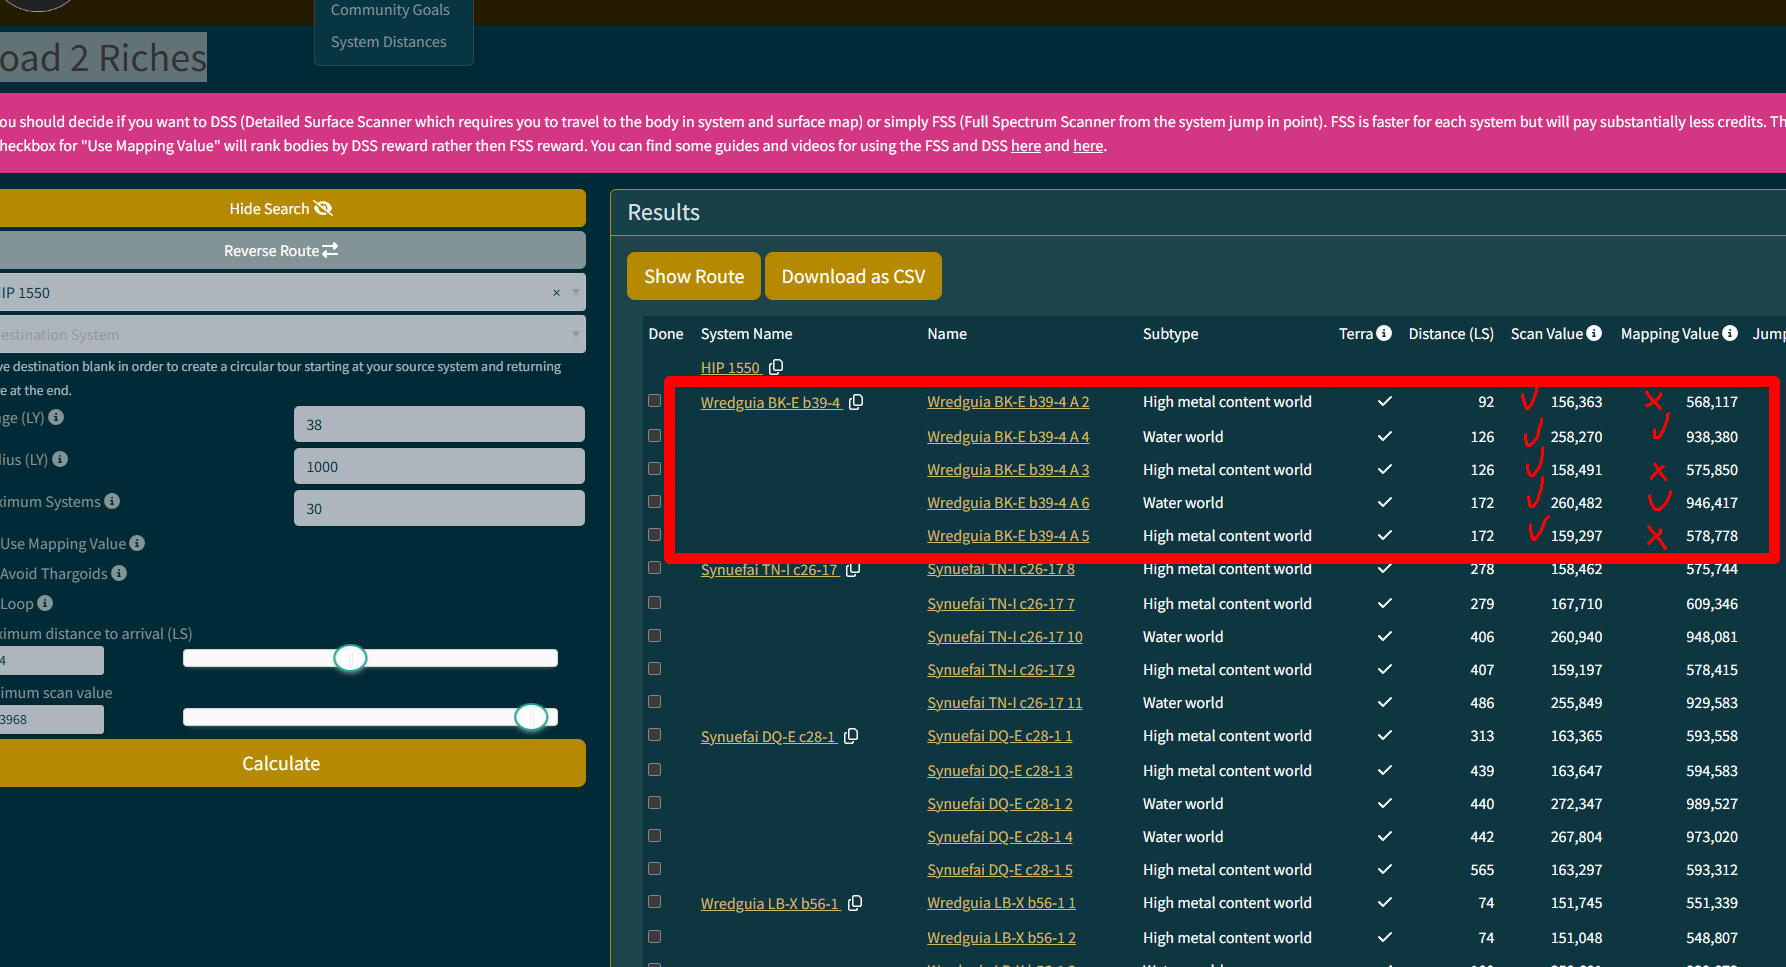Viewport: 1786px width, 967px height.
Task: Tick Done checkbox for Synuefai DQ-E c28-1 1
Action: point(655,735)
